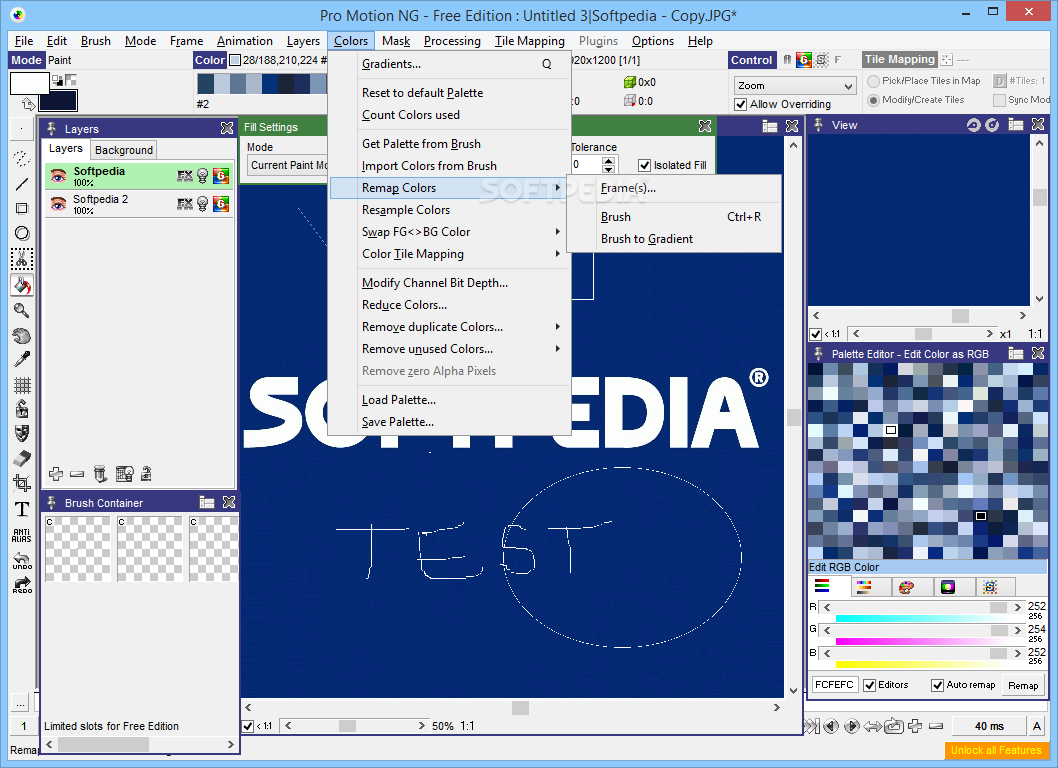The width and height of the screenshot is (1058, 768).
Task: Click the canvas vertical scrollbar
Action: point(794,417)
